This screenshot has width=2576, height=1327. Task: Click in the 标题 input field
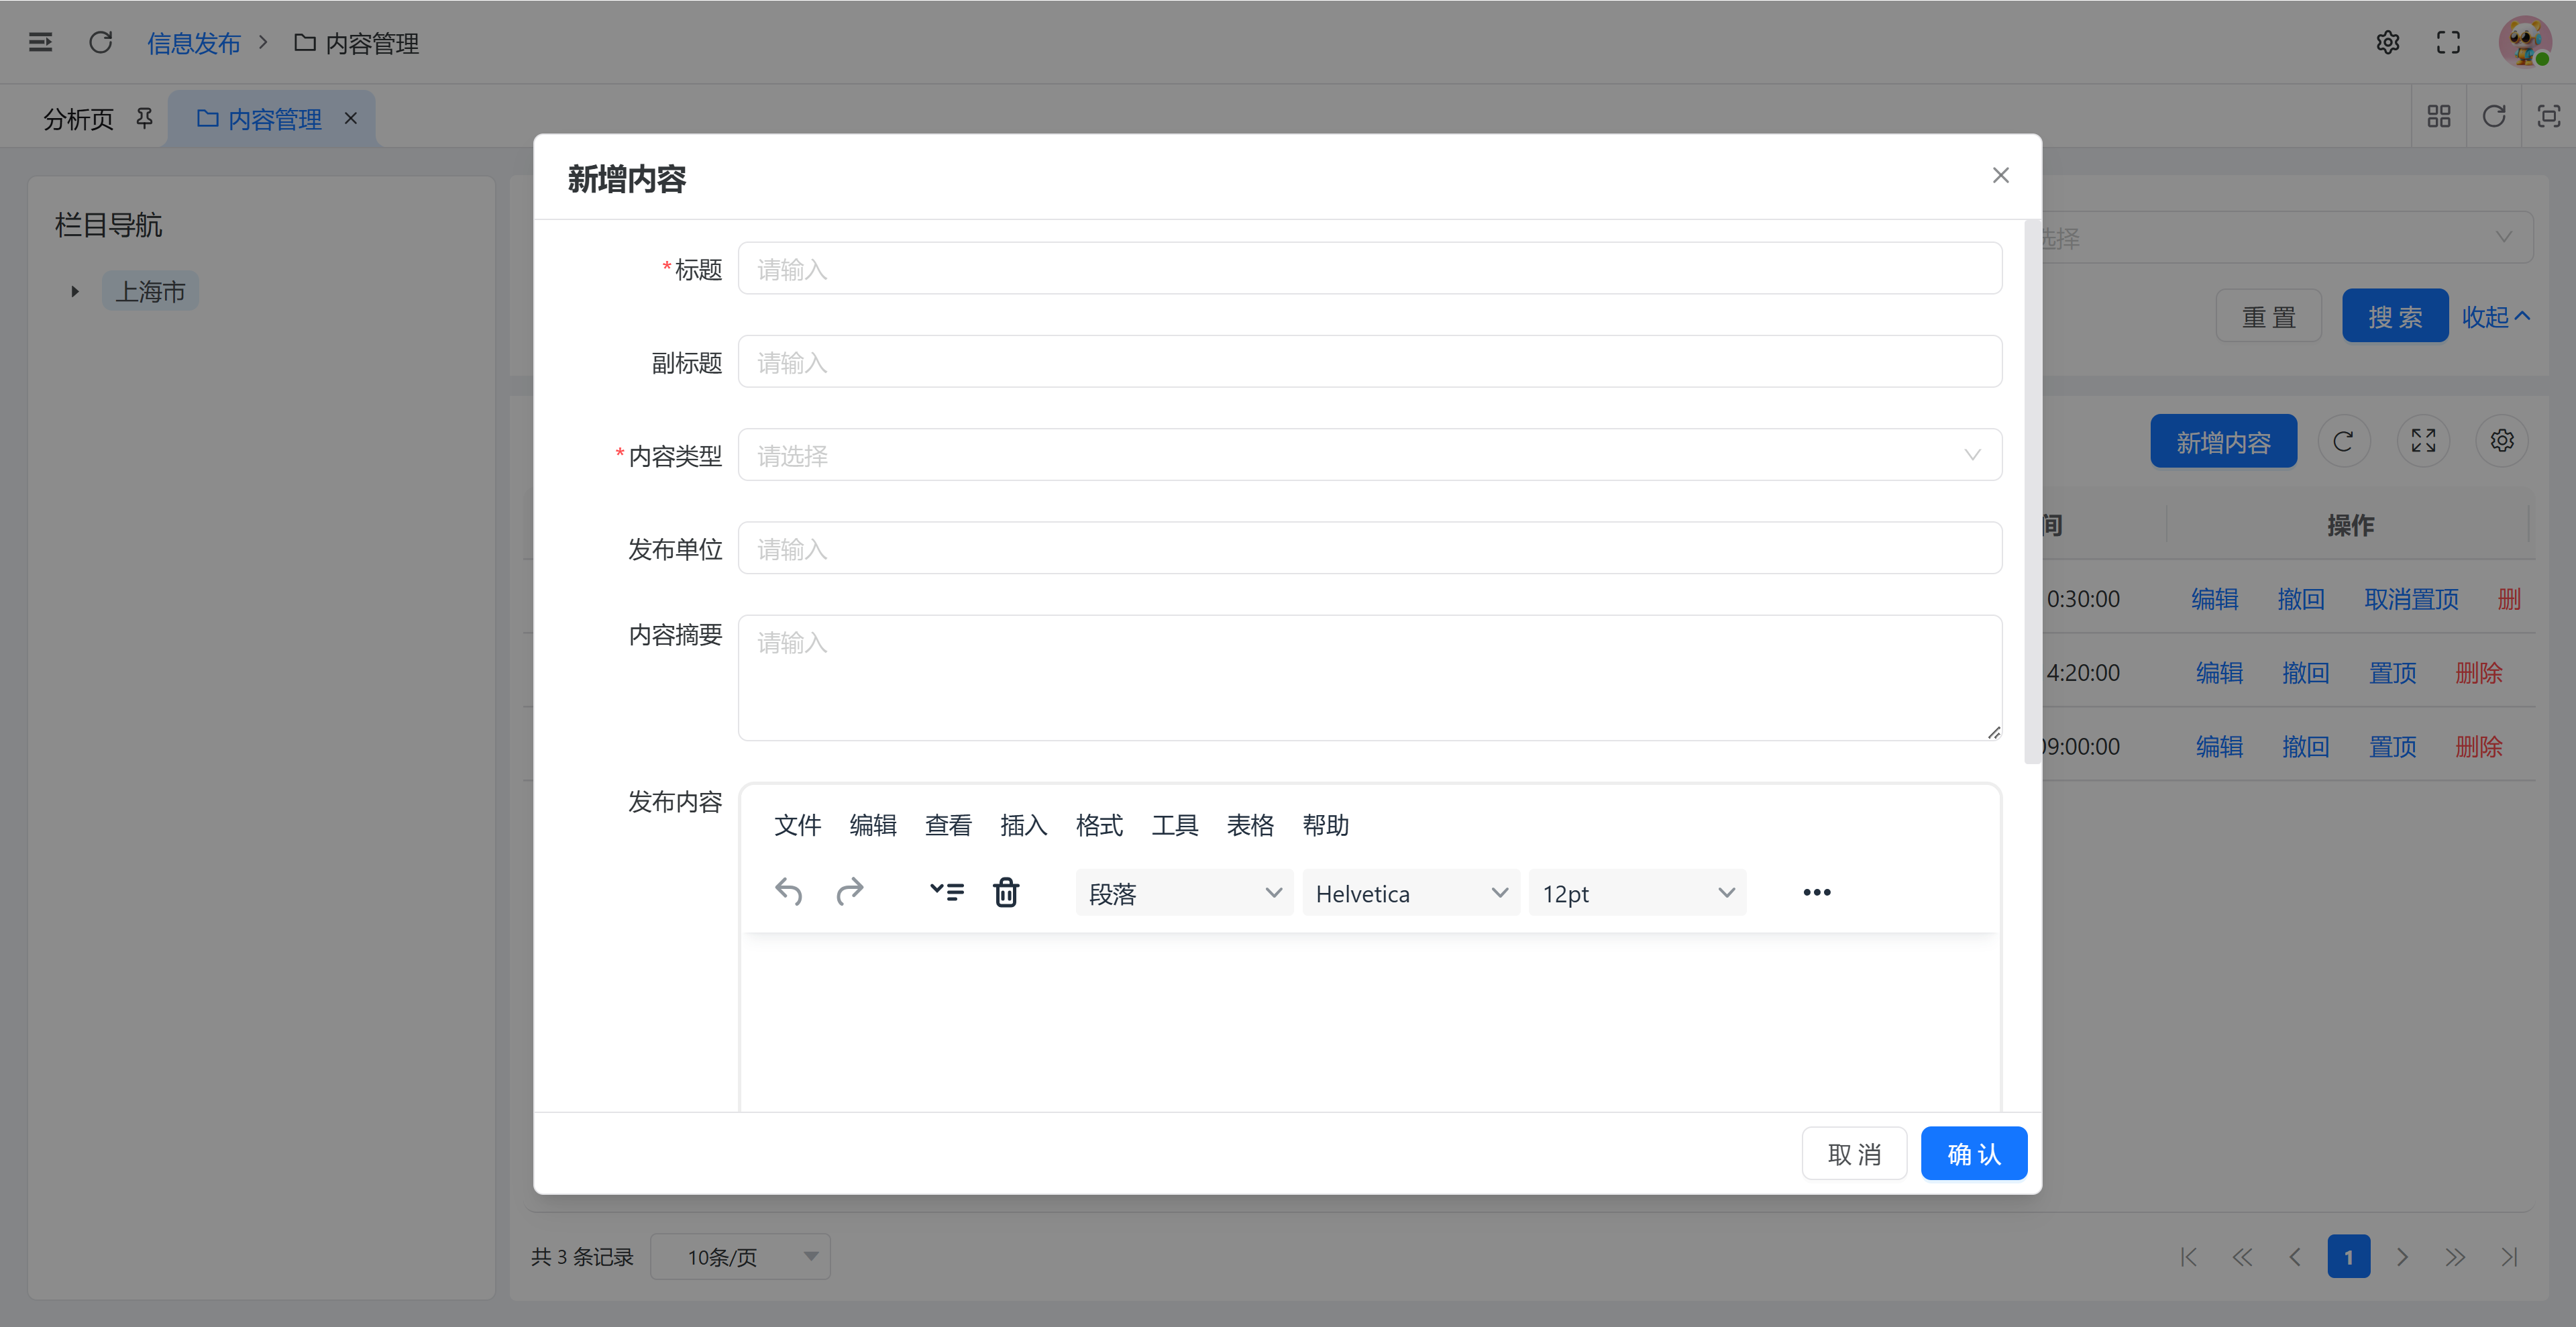1370,269
